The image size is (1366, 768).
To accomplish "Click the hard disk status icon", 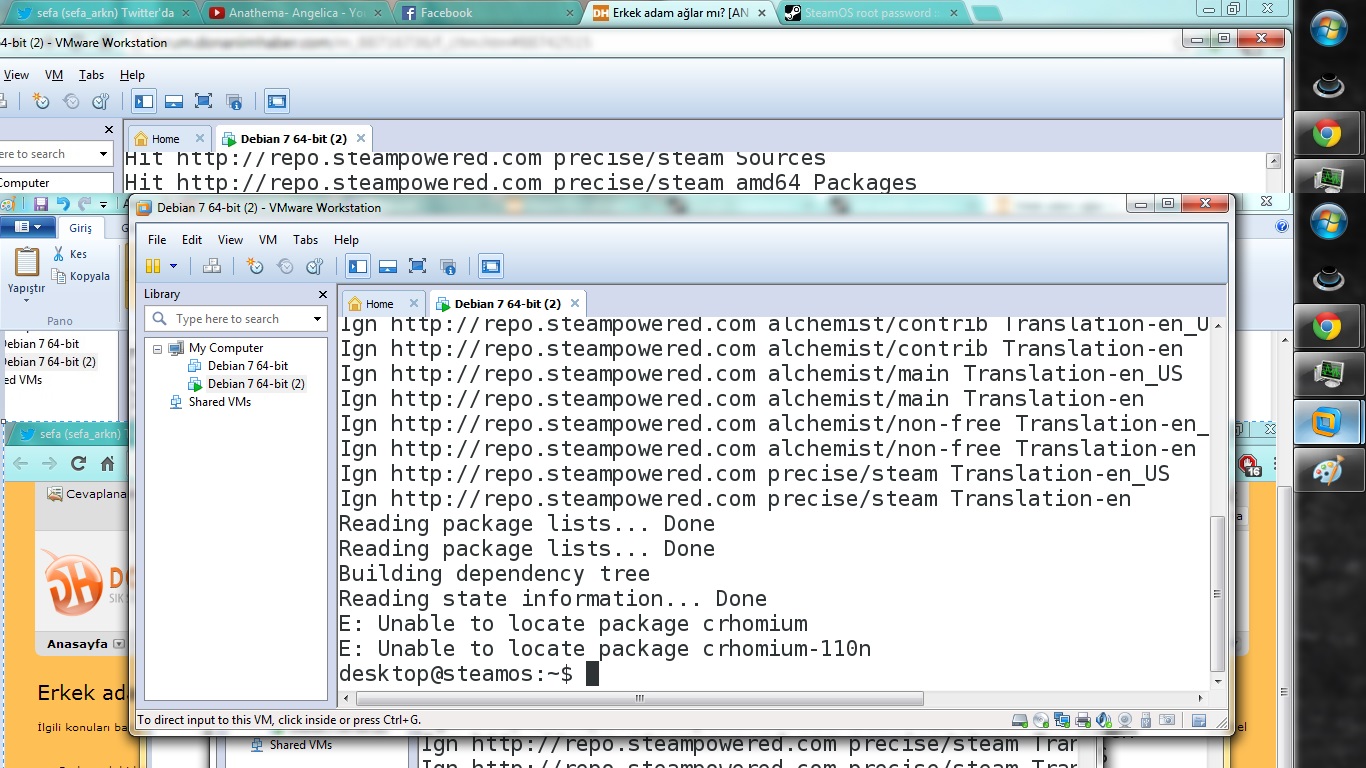I will (x=1020, y=720).
